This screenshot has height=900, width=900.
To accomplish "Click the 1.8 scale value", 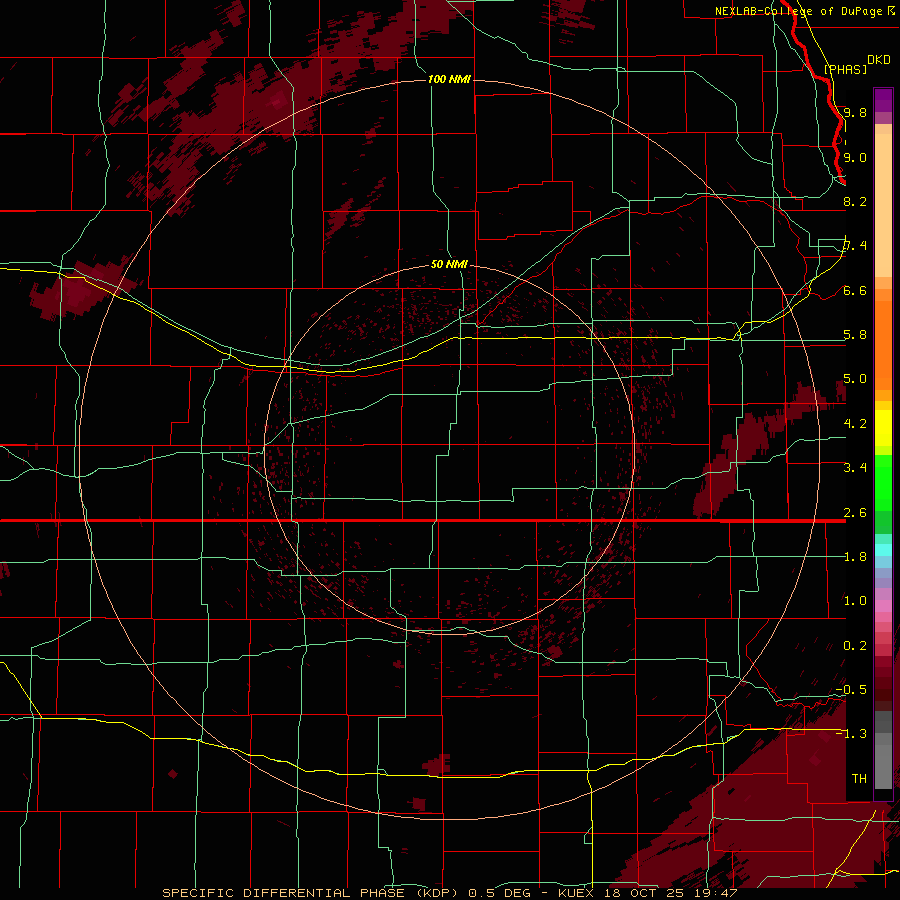I will pyautogui.click(x=855, y=557).
